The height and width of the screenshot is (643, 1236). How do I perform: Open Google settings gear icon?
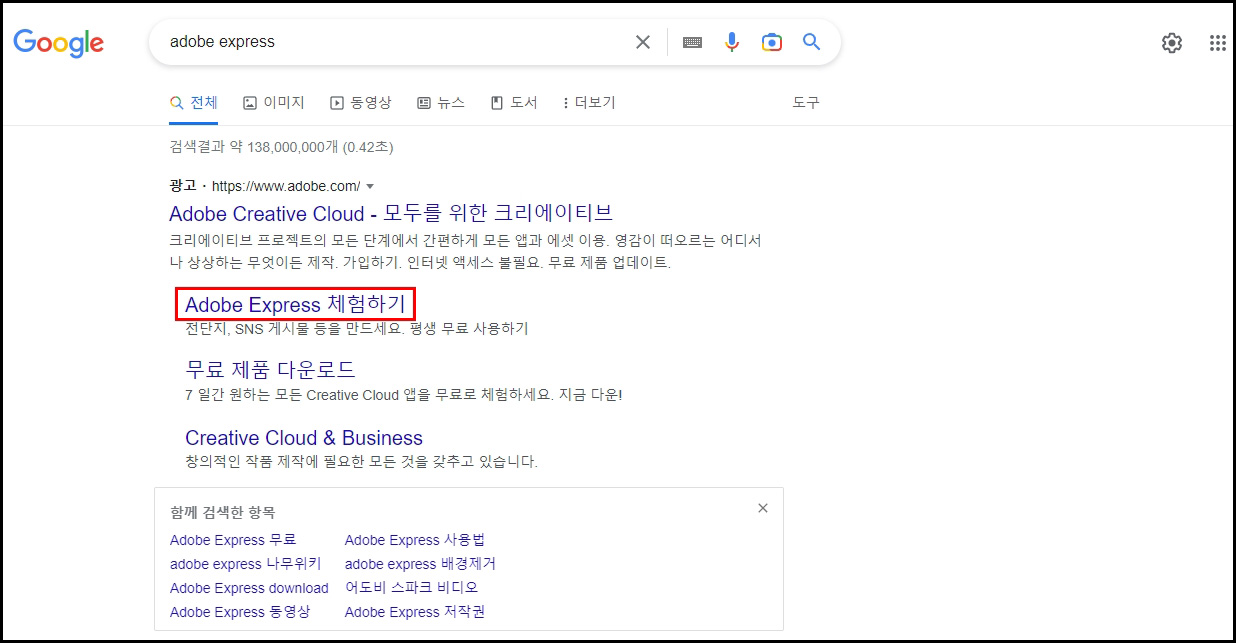pos(1172,43)
